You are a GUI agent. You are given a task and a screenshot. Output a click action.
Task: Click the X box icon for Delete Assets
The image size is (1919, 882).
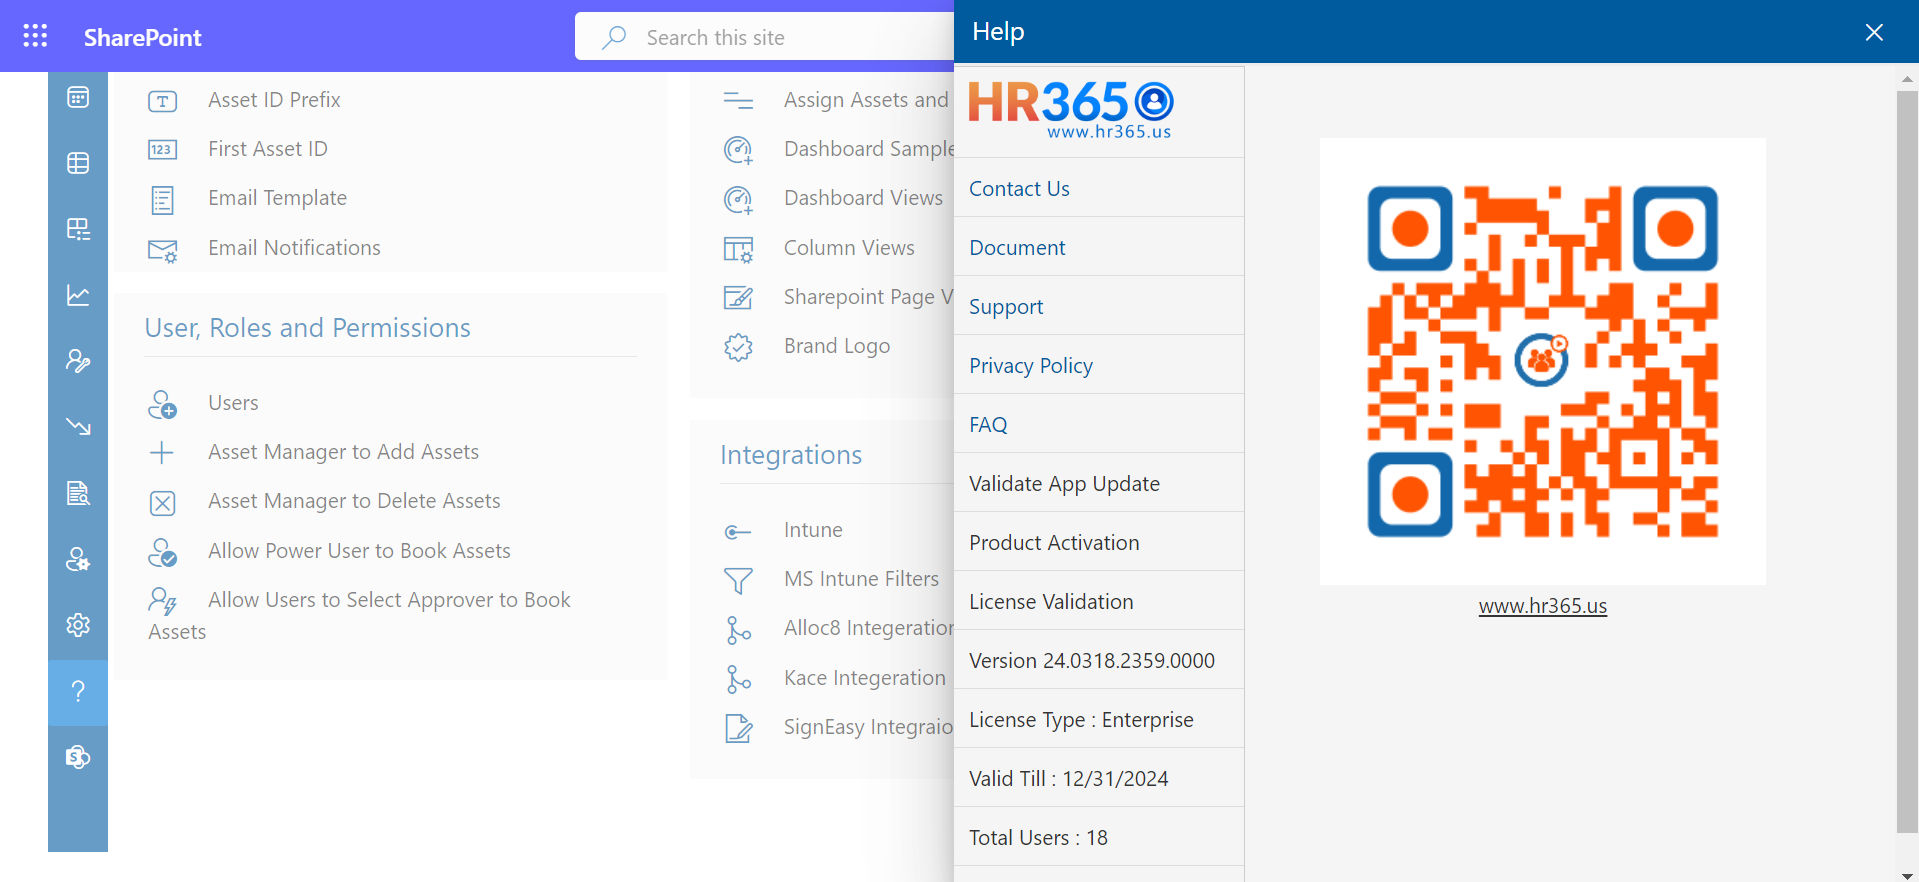point(162,503)
